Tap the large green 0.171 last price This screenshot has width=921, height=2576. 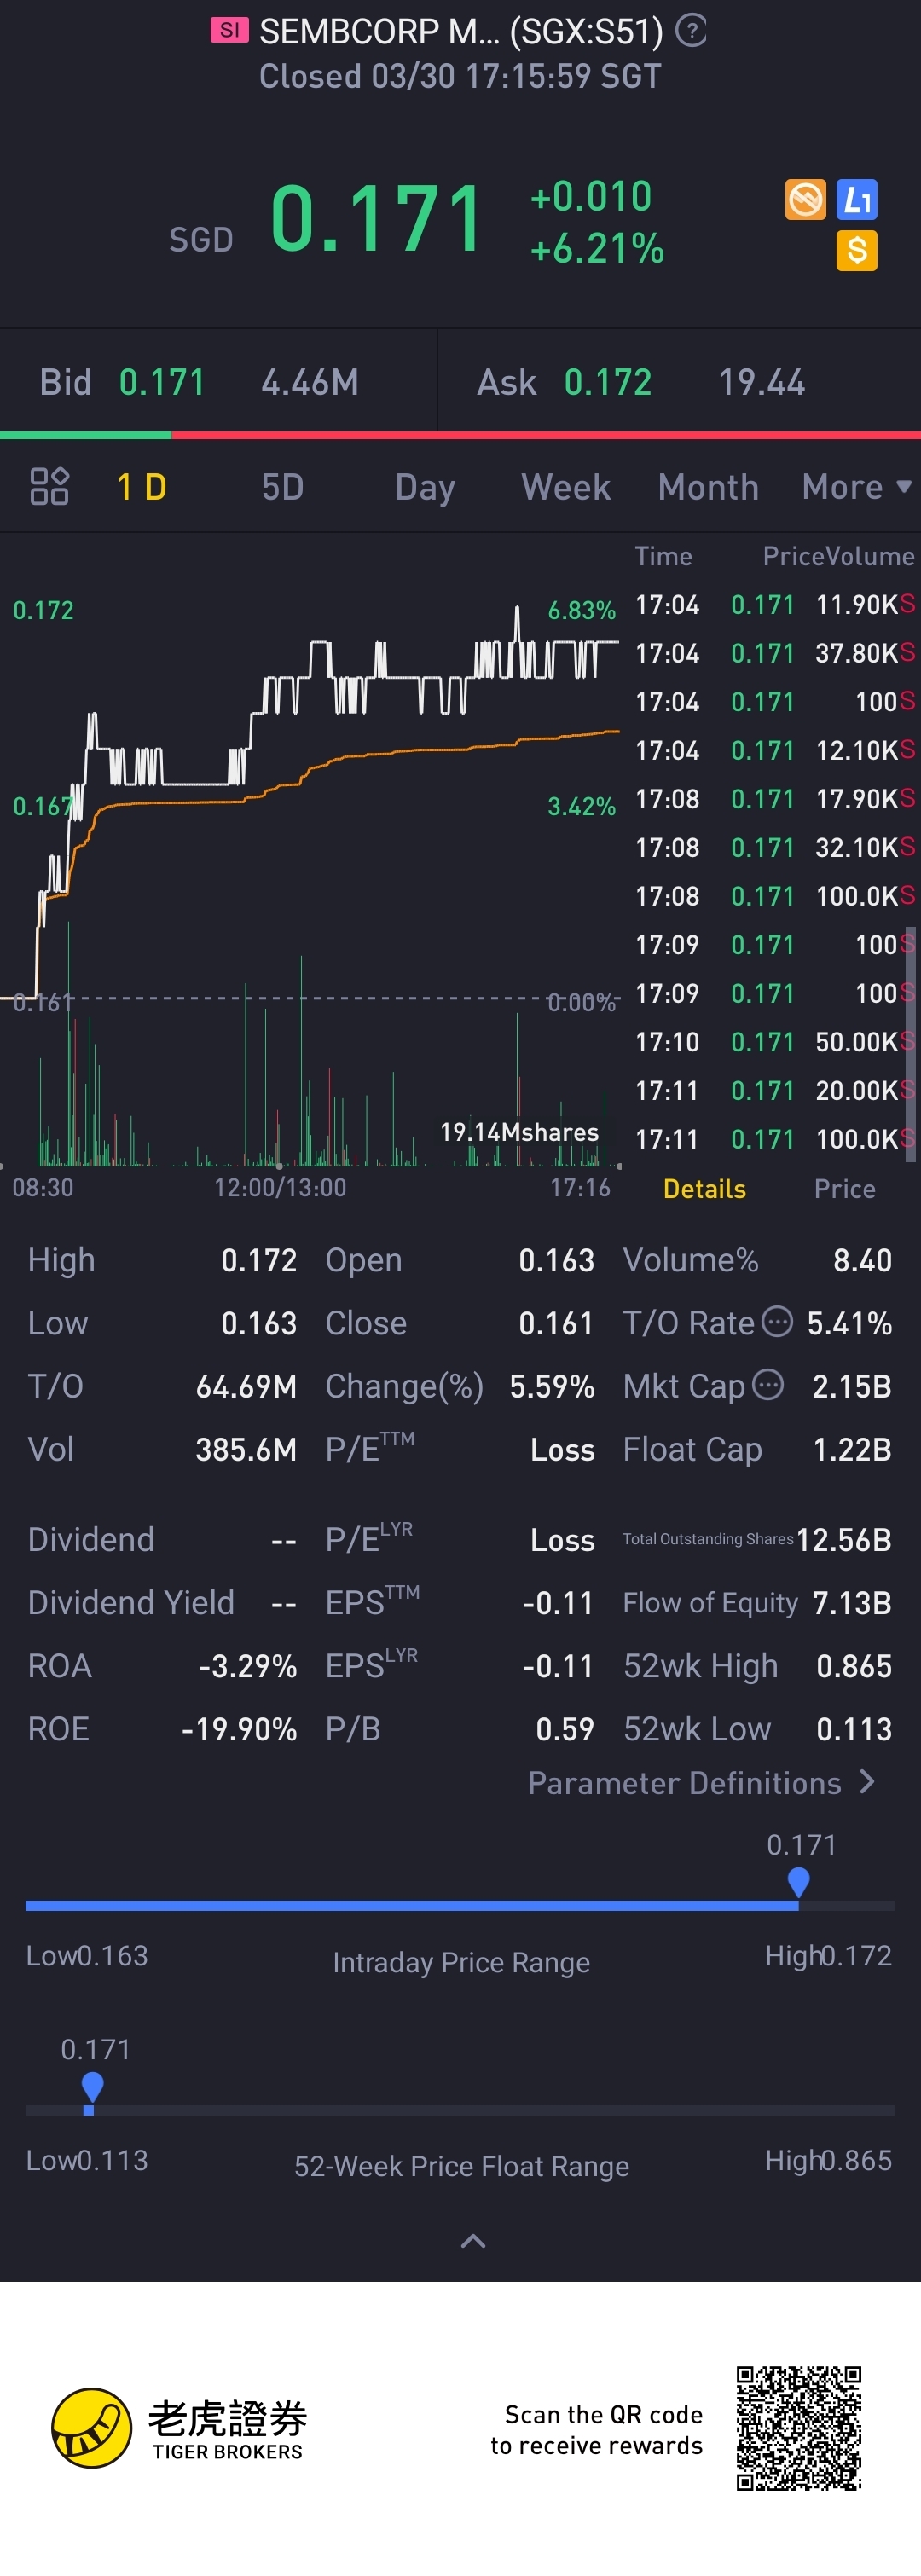click(x=377, y=218)
